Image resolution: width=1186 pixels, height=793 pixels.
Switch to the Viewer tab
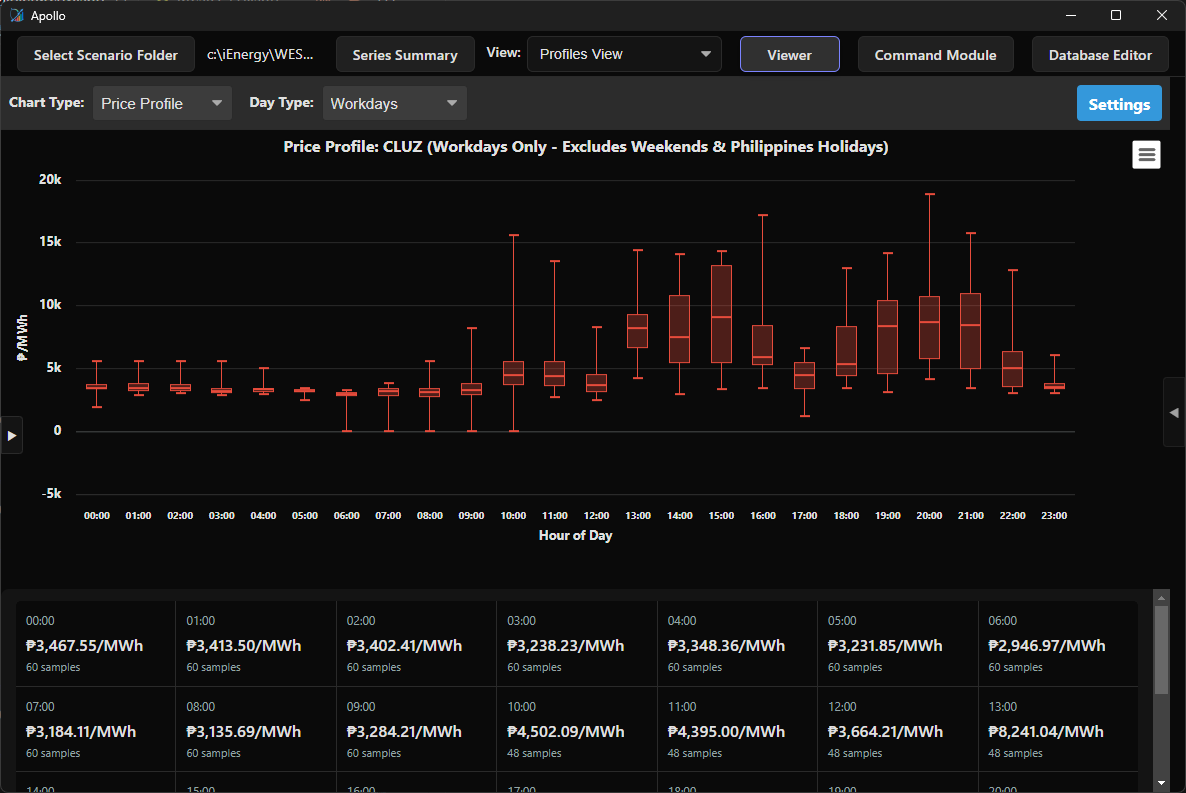pyautogui.click(x=789, y=55)
